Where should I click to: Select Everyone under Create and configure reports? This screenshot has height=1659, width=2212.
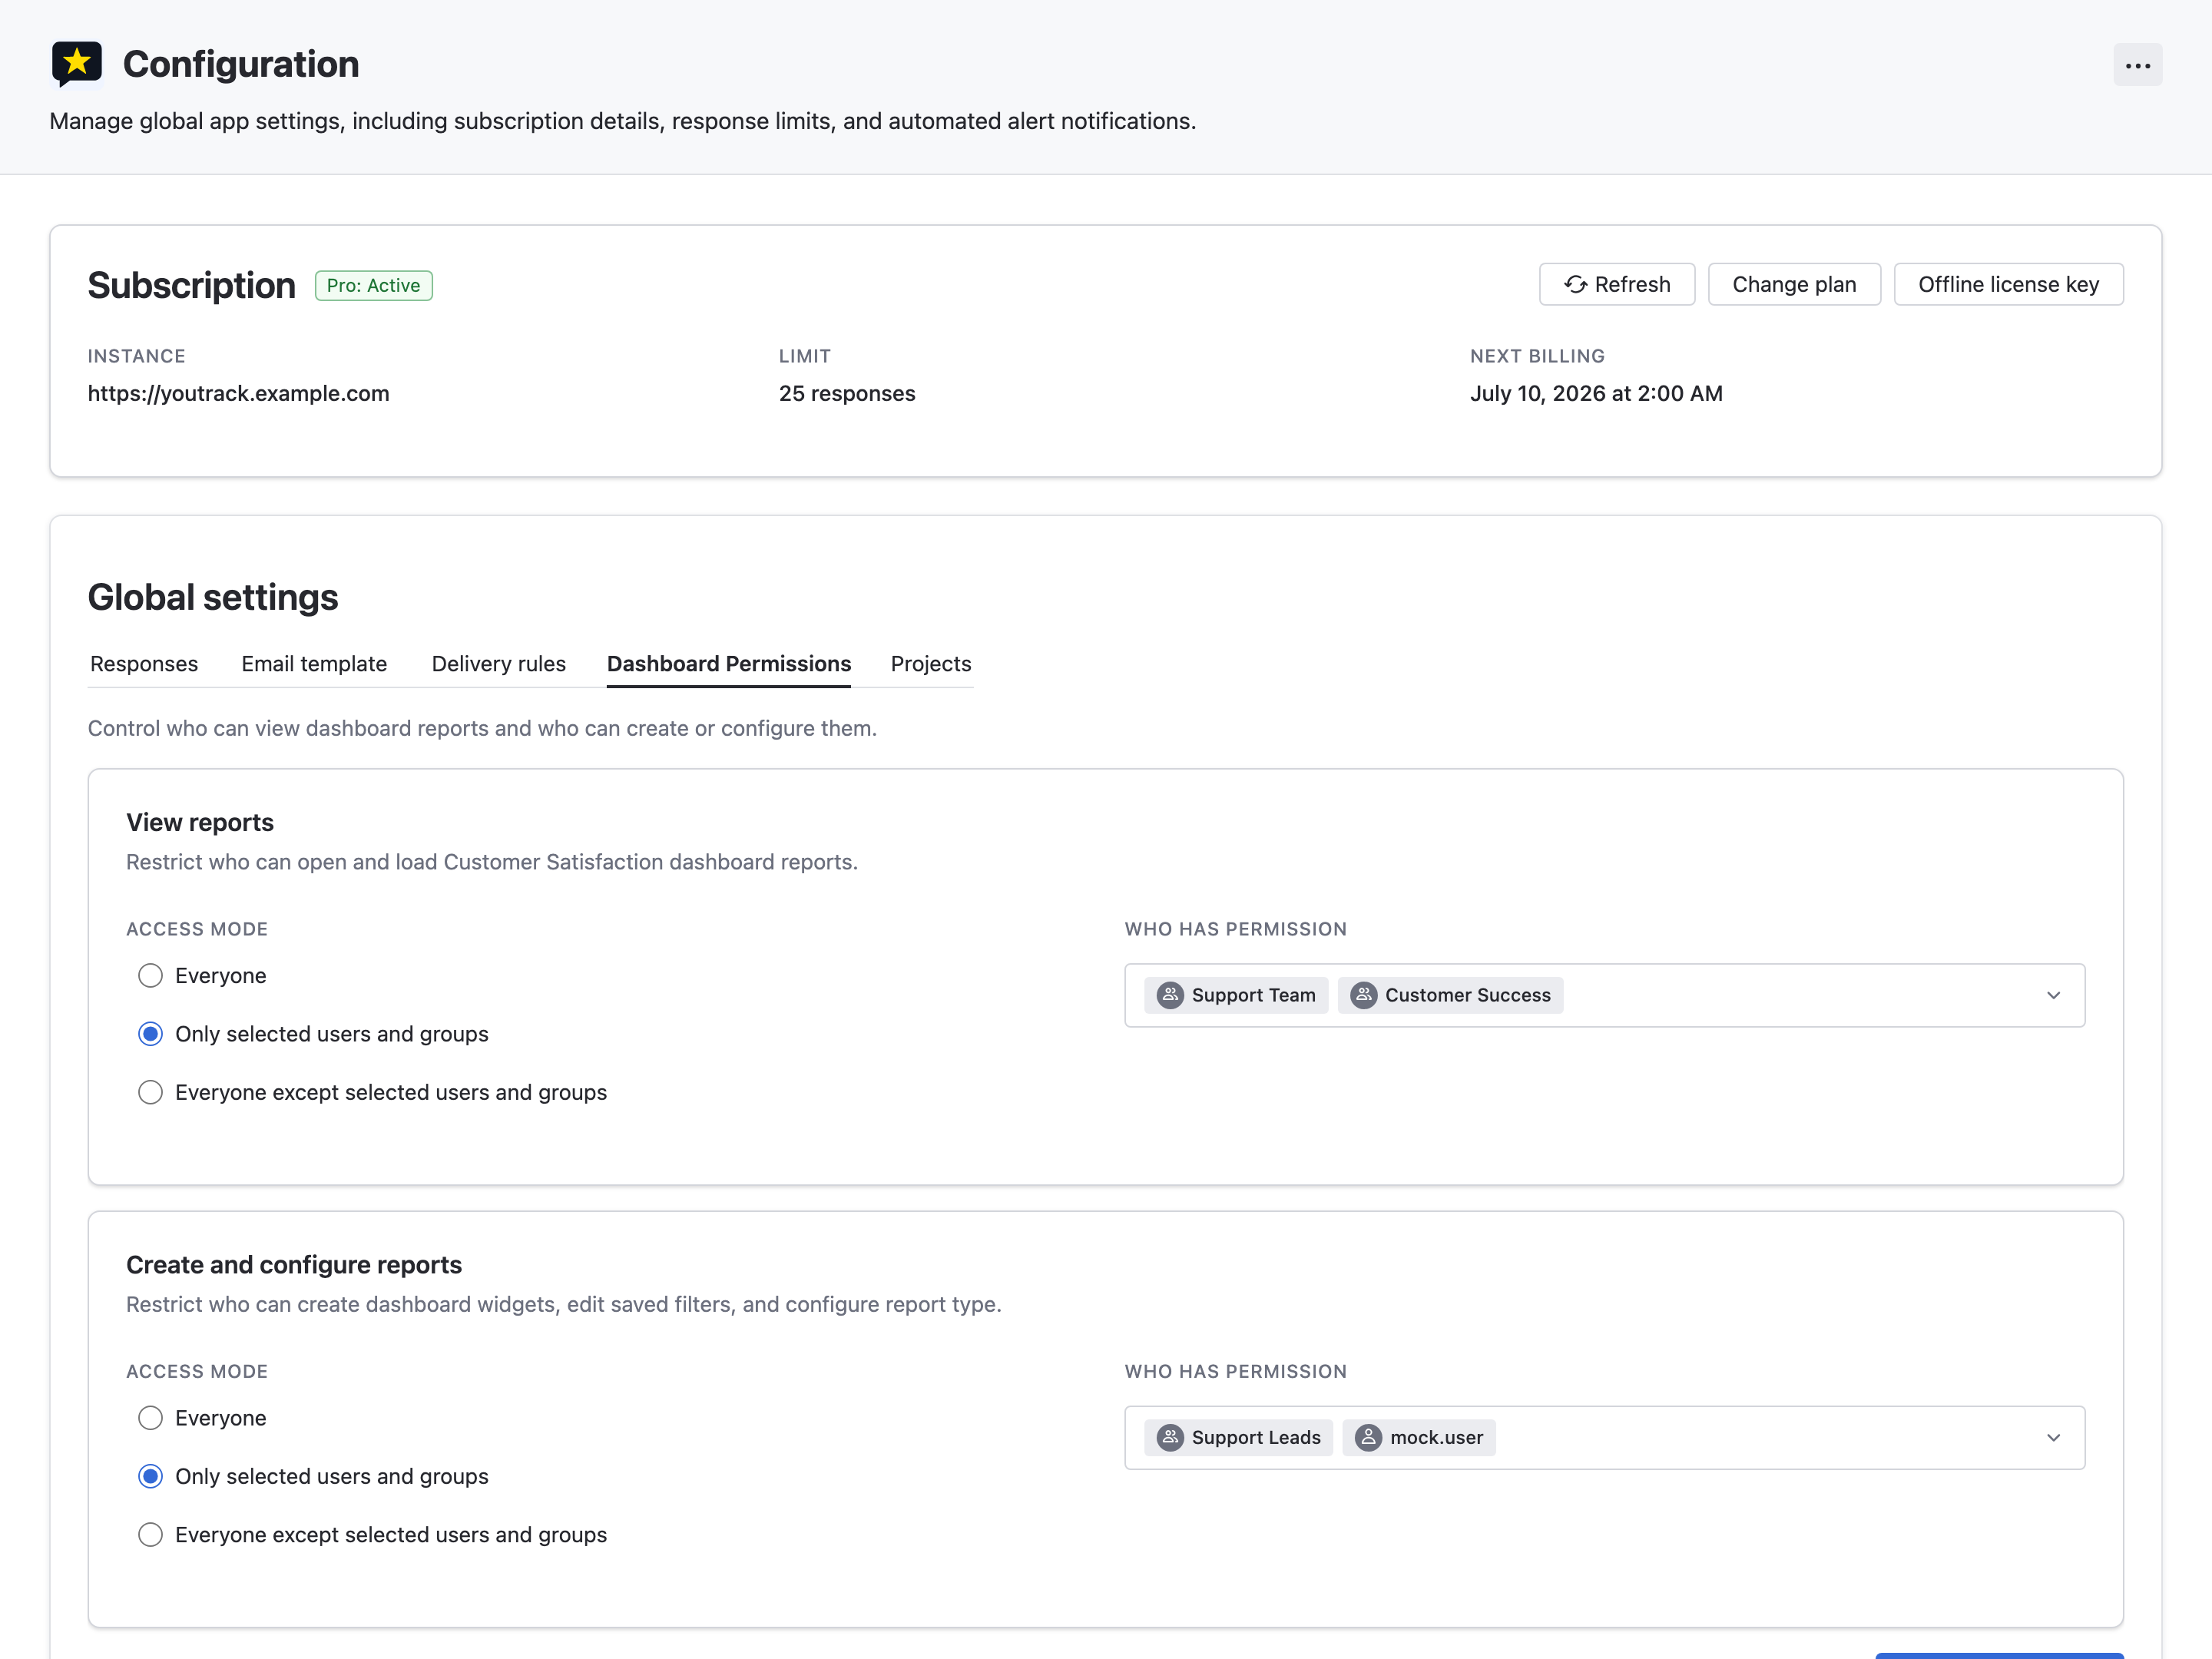click(150, 1418)
